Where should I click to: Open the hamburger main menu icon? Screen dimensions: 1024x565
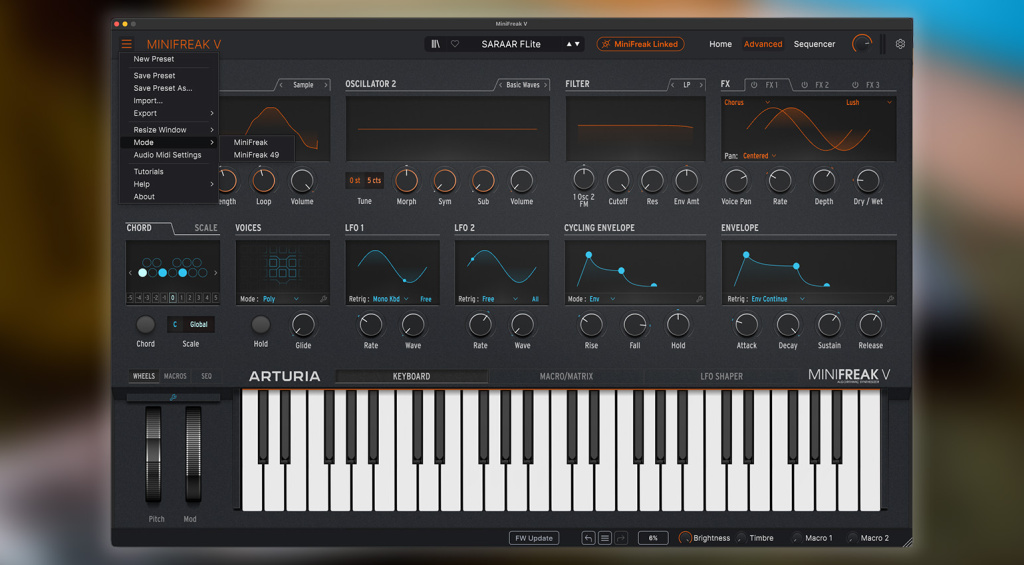127,44
